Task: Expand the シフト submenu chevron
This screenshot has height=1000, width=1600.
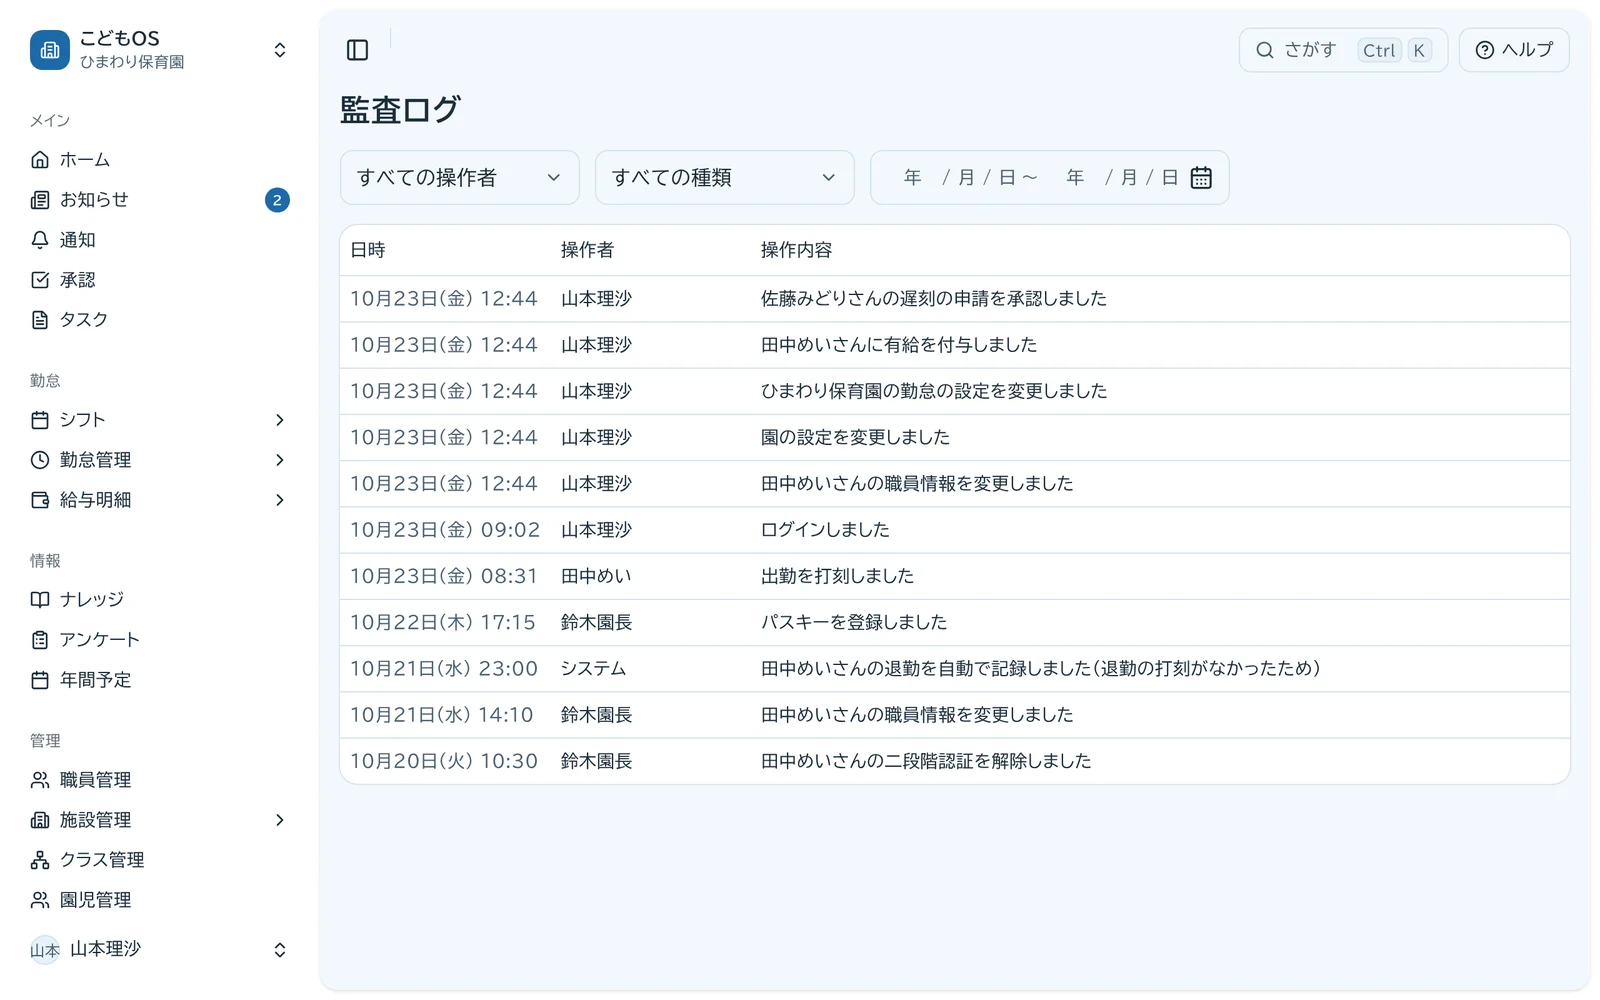Action: [280, 420]
